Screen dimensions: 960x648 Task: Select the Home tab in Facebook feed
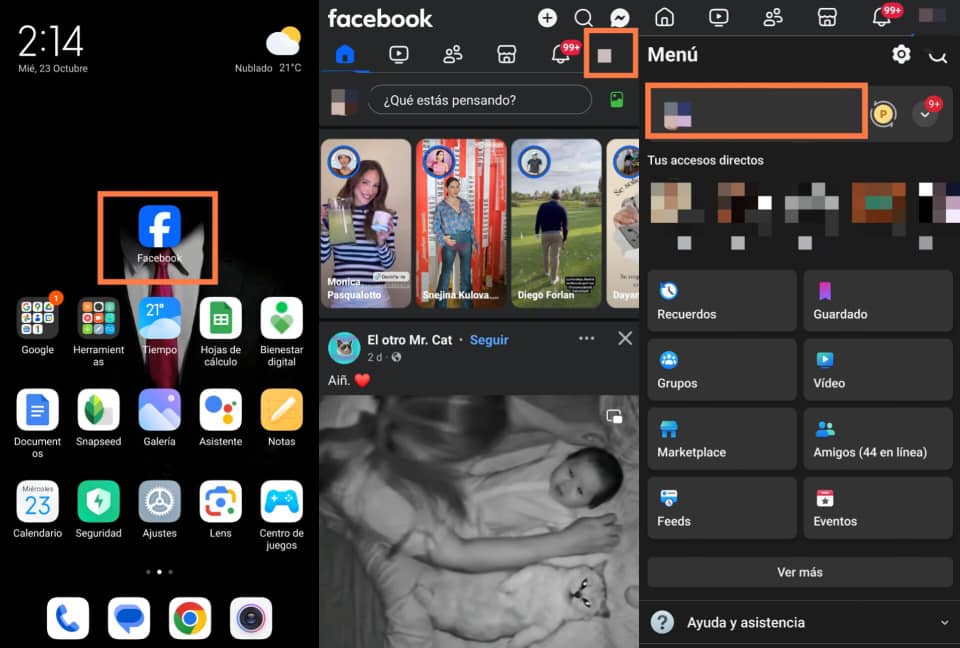tap(345, 55)
